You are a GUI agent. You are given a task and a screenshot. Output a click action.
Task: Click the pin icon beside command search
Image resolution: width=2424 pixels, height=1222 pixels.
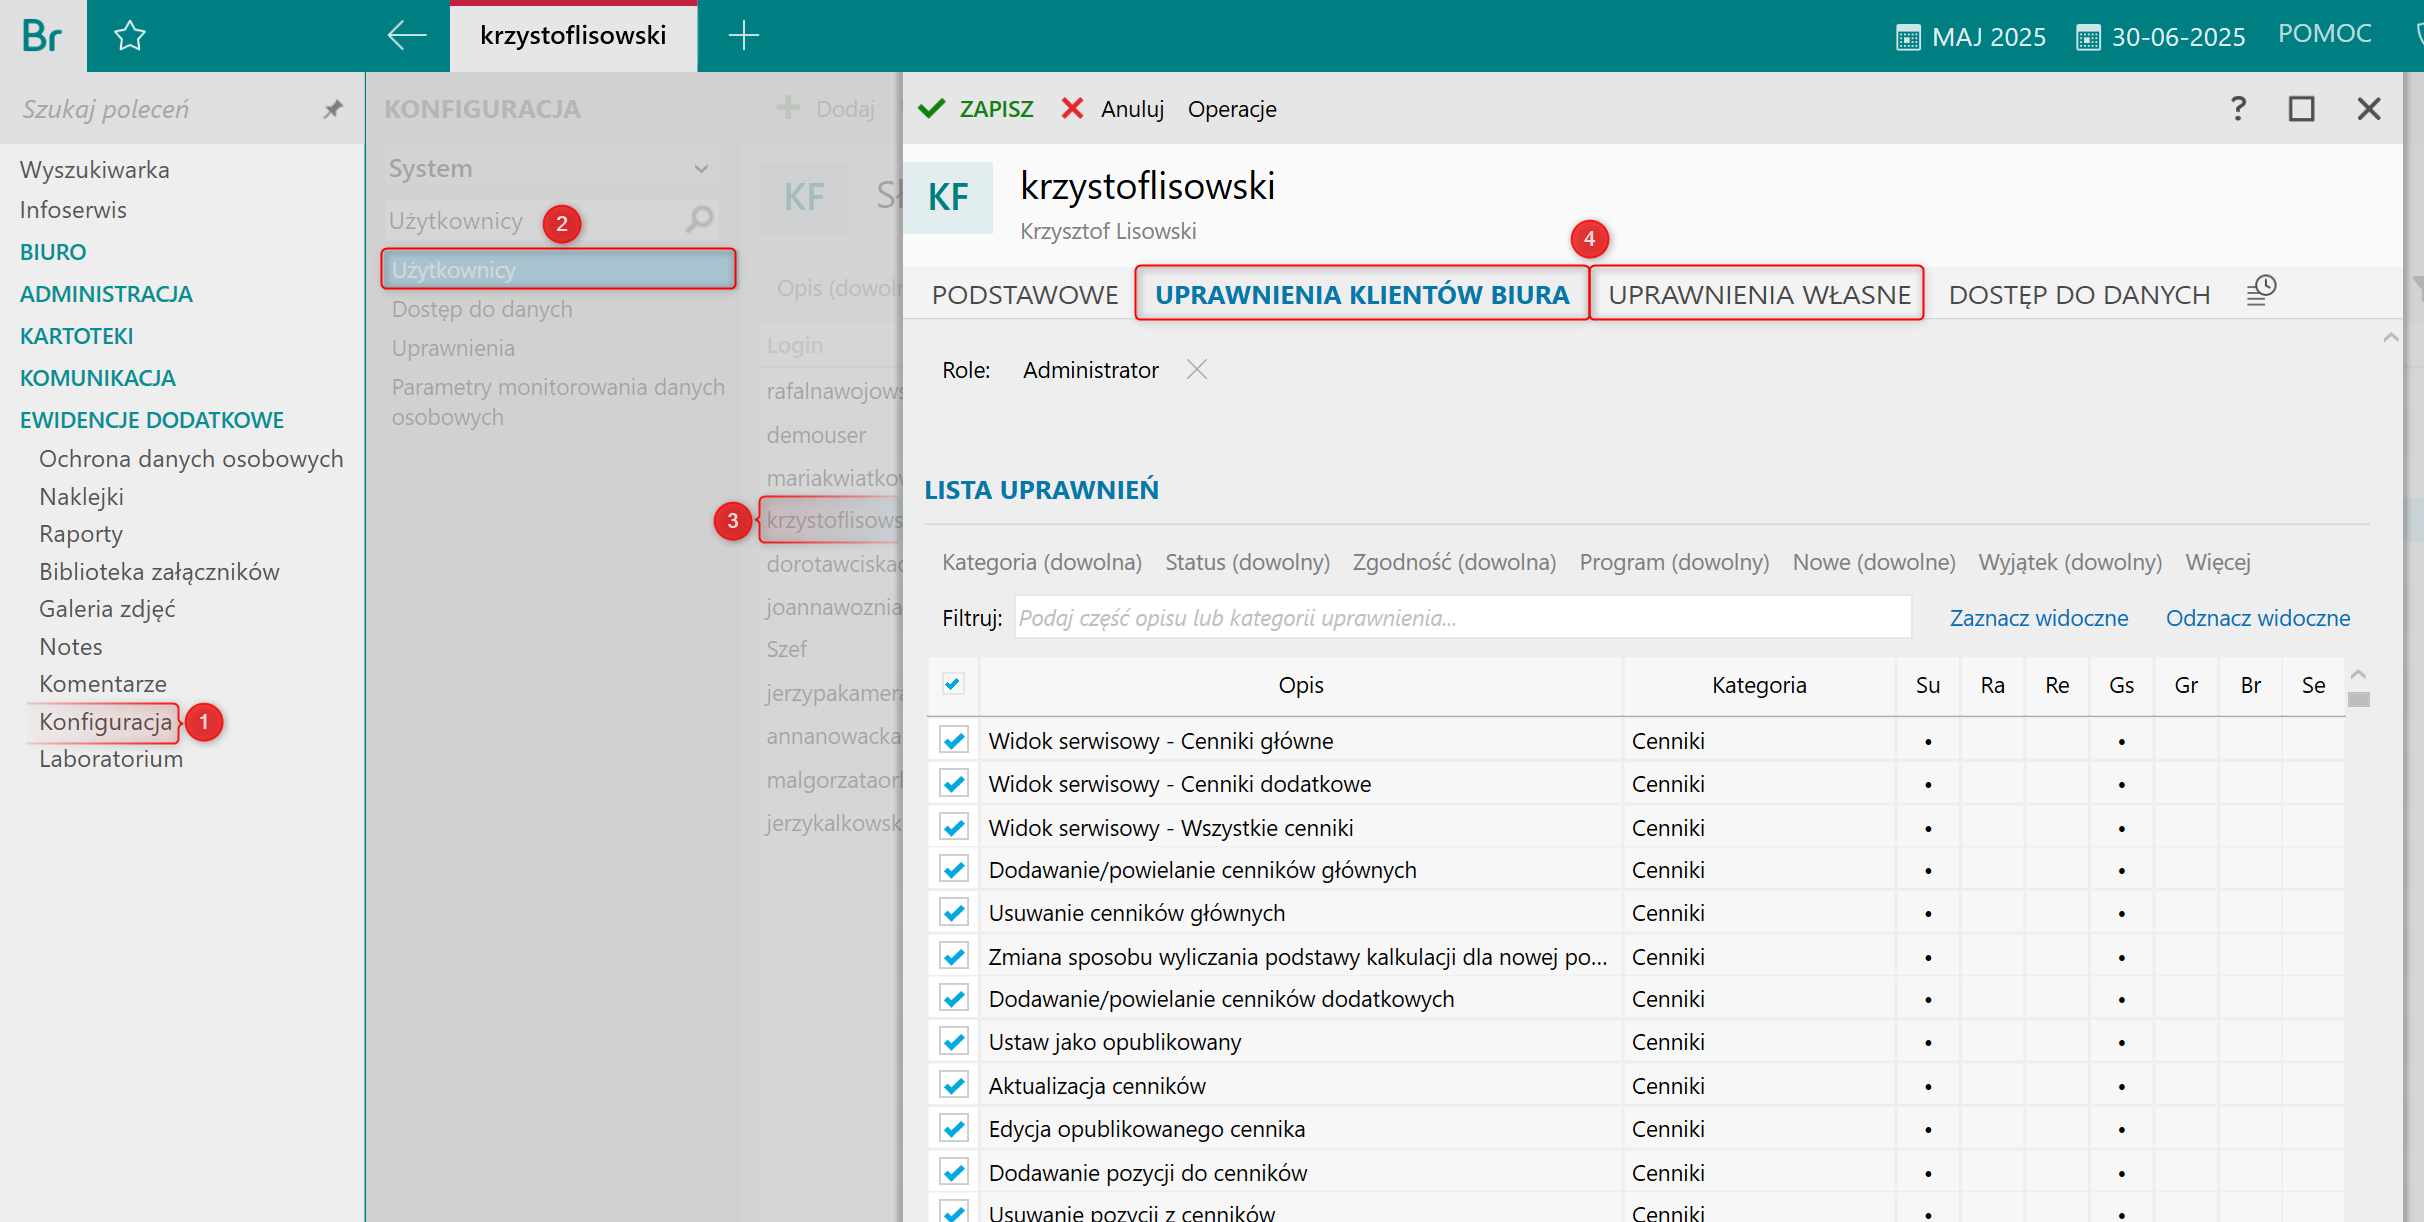pyautogui.click(x=333, y=109)
